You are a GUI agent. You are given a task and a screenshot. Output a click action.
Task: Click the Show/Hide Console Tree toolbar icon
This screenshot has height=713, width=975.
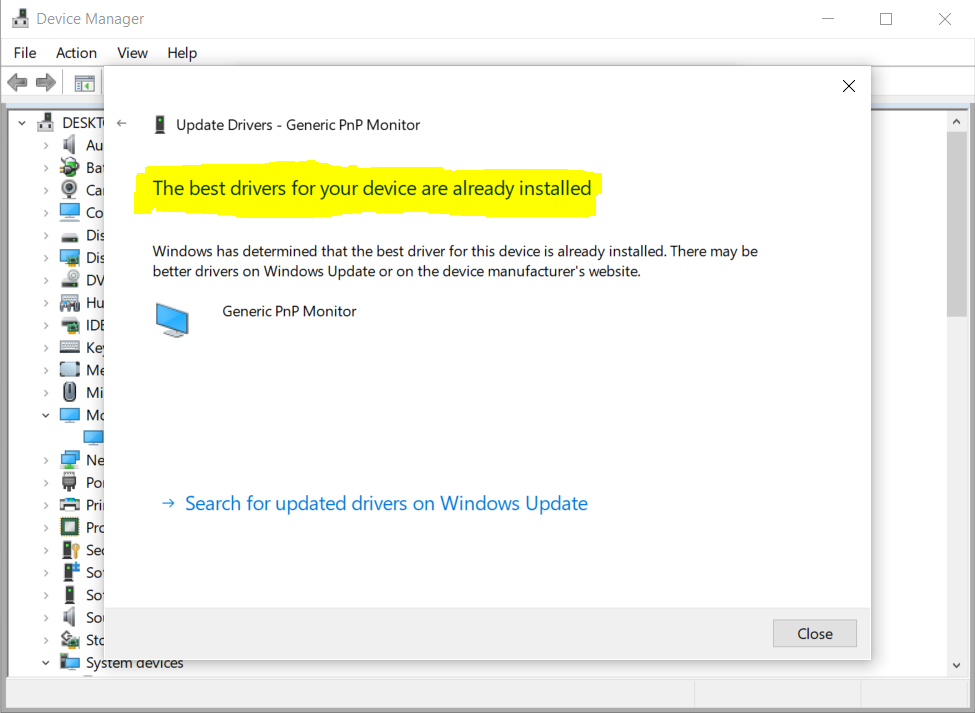84,82
